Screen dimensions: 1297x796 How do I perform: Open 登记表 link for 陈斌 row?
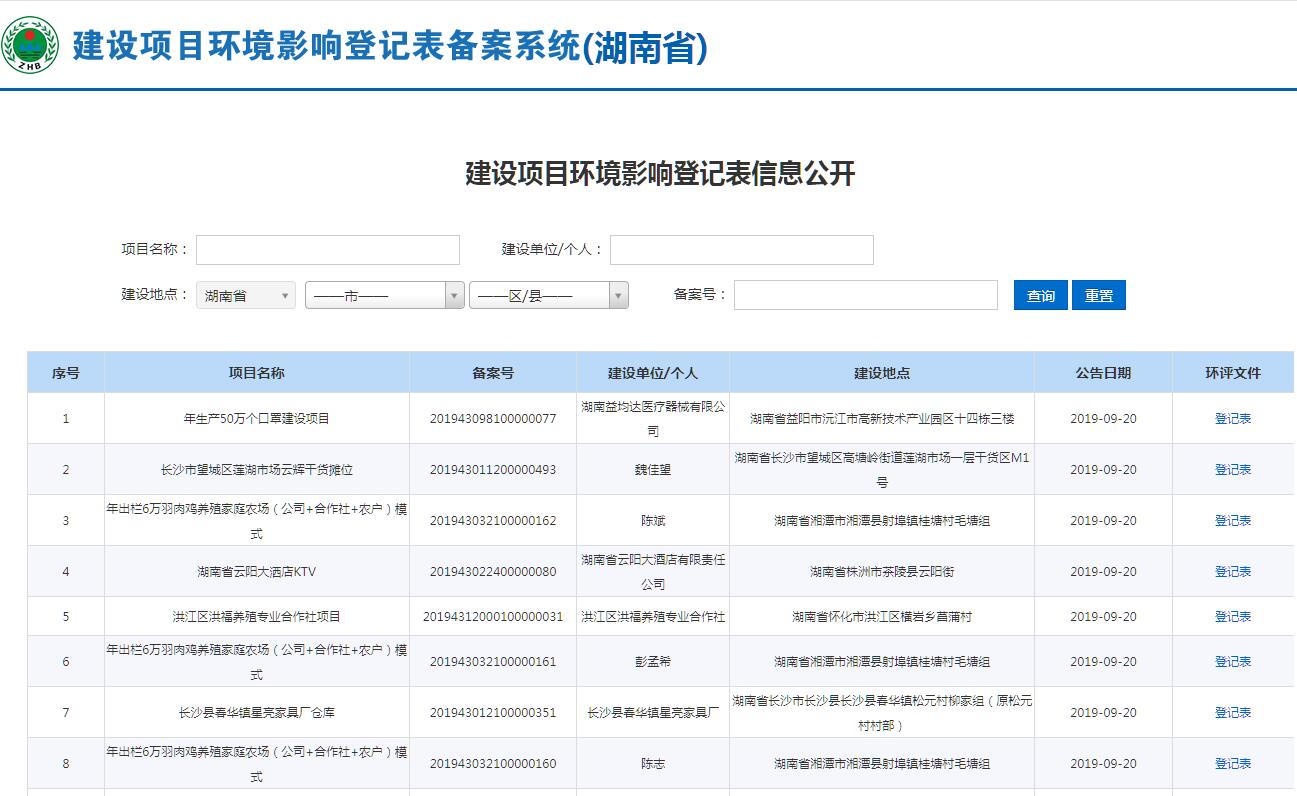tap(1232, 521)
